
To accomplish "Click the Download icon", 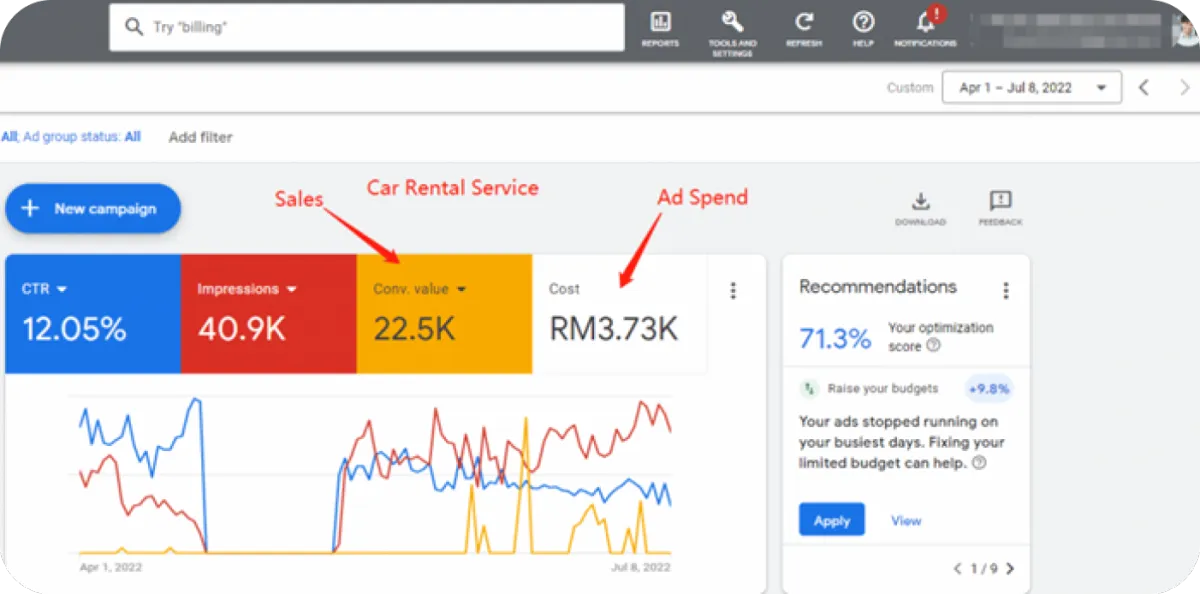I will pos(920,201).
